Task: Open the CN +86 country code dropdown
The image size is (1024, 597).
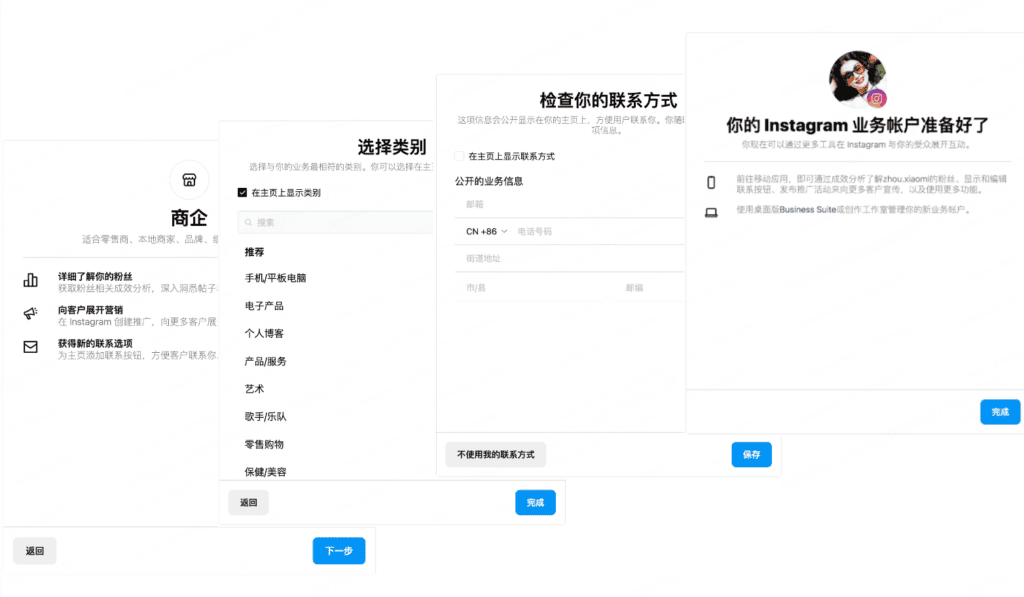Action: click(x=487, y=232)
